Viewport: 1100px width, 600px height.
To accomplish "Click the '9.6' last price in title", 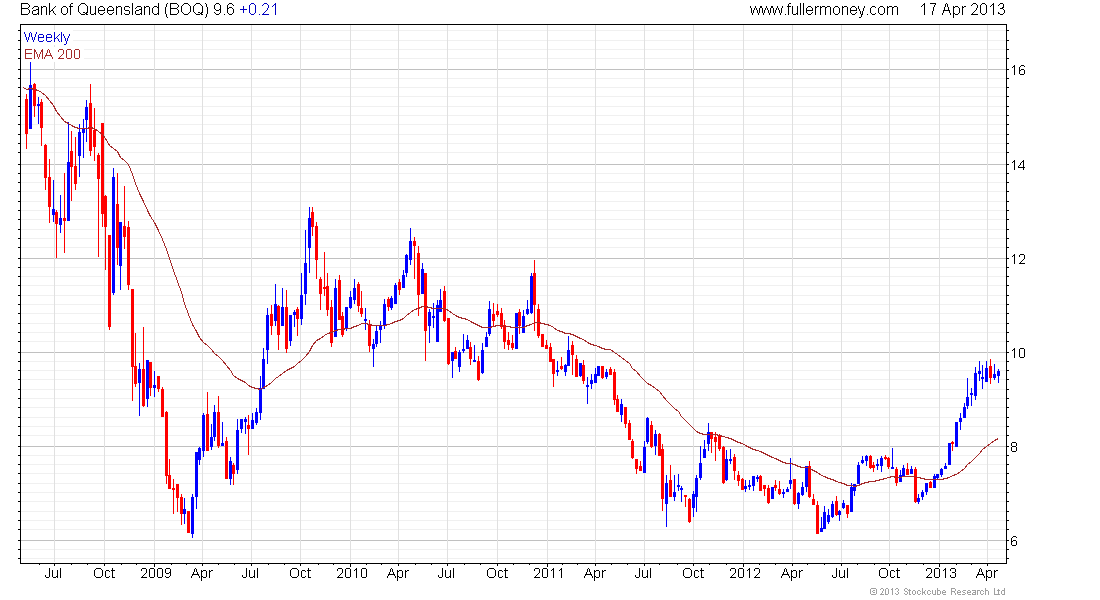I will click(224, 10).
